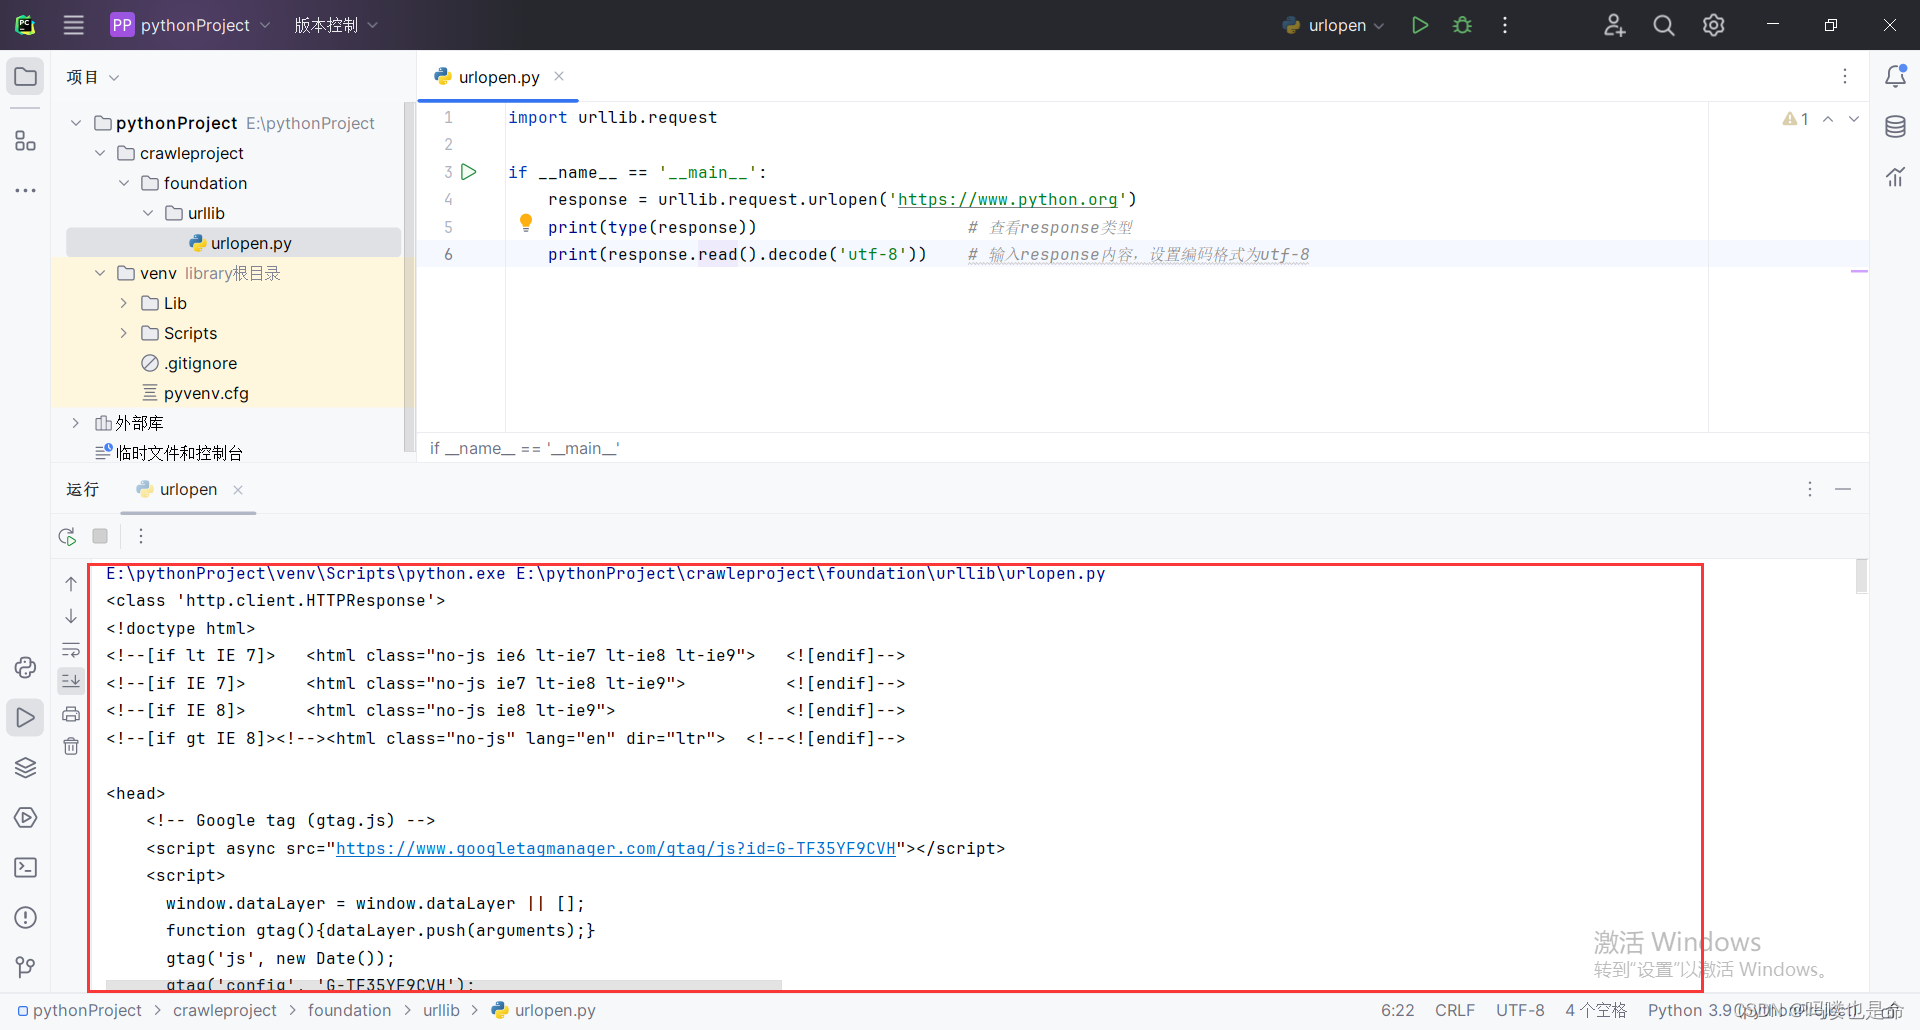1920x1030 pixels.
Task: Stop the running process square button
Action: click(100, 536)
